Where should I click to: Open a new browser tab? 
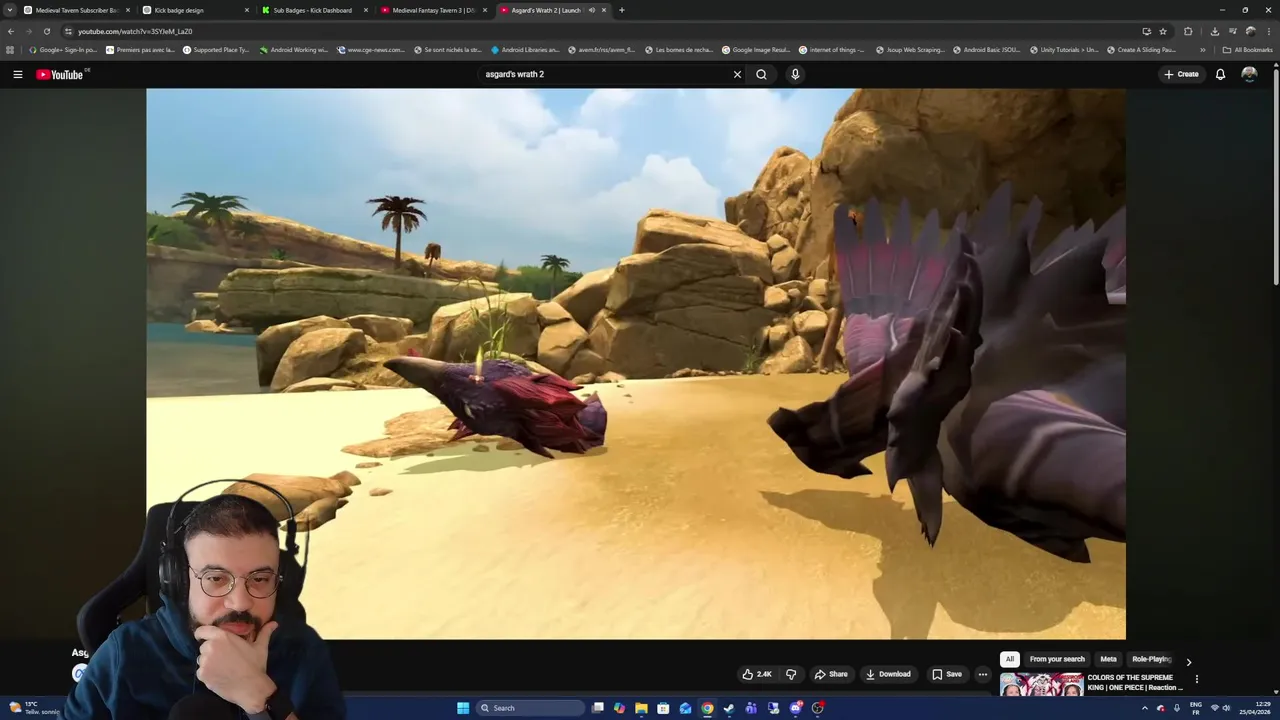[621, 10]
